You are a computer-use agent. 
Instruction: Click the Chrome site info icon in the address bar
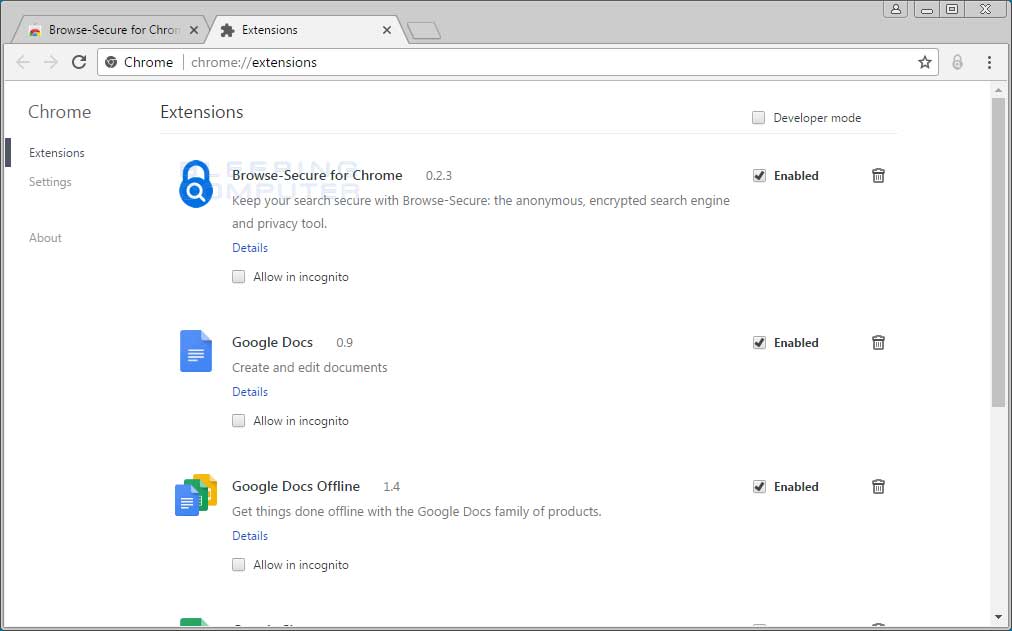point(111,62)
